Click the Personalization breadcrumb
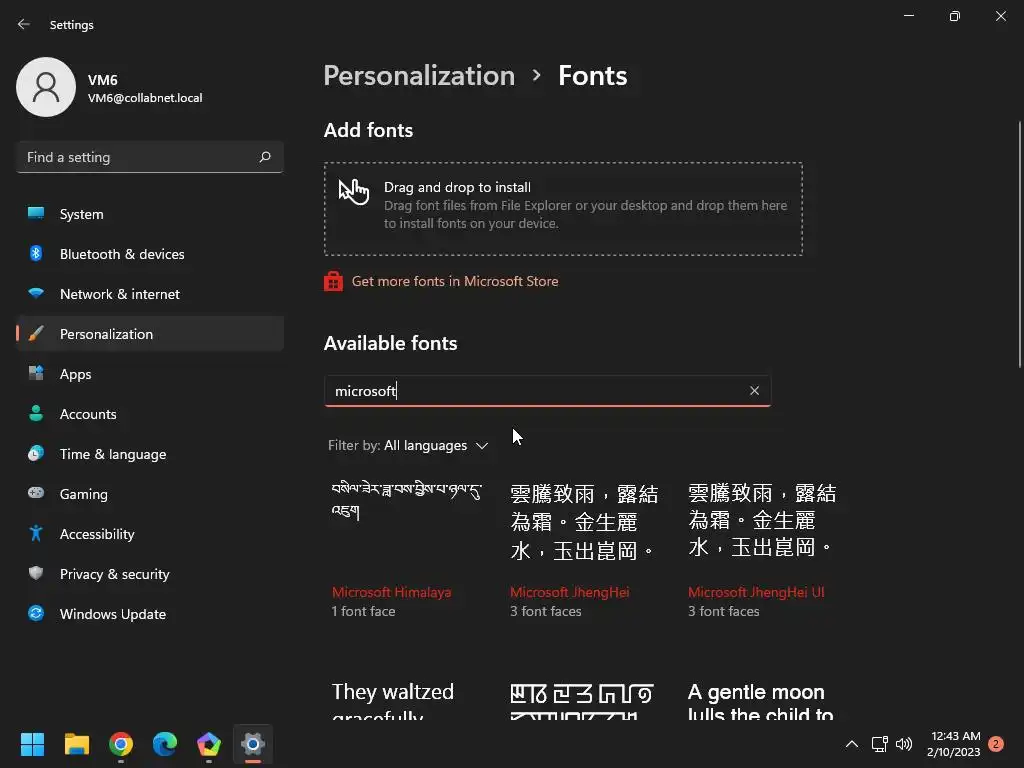The width and height of the screenshot is (1024, 768). click(419, 76)
